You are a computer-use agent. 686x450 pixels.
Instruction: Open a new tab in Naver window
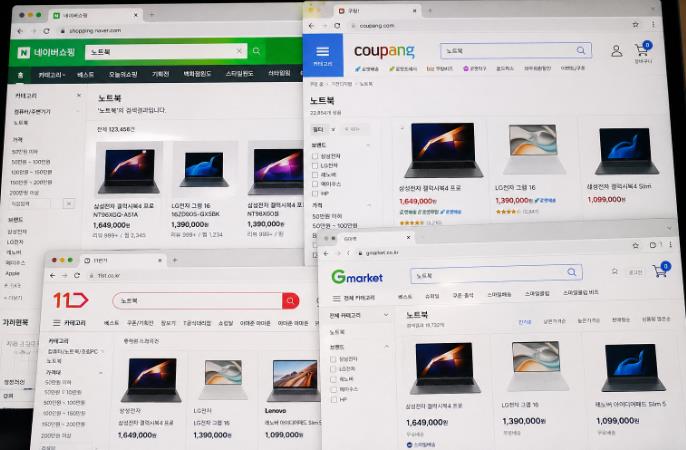152,15
